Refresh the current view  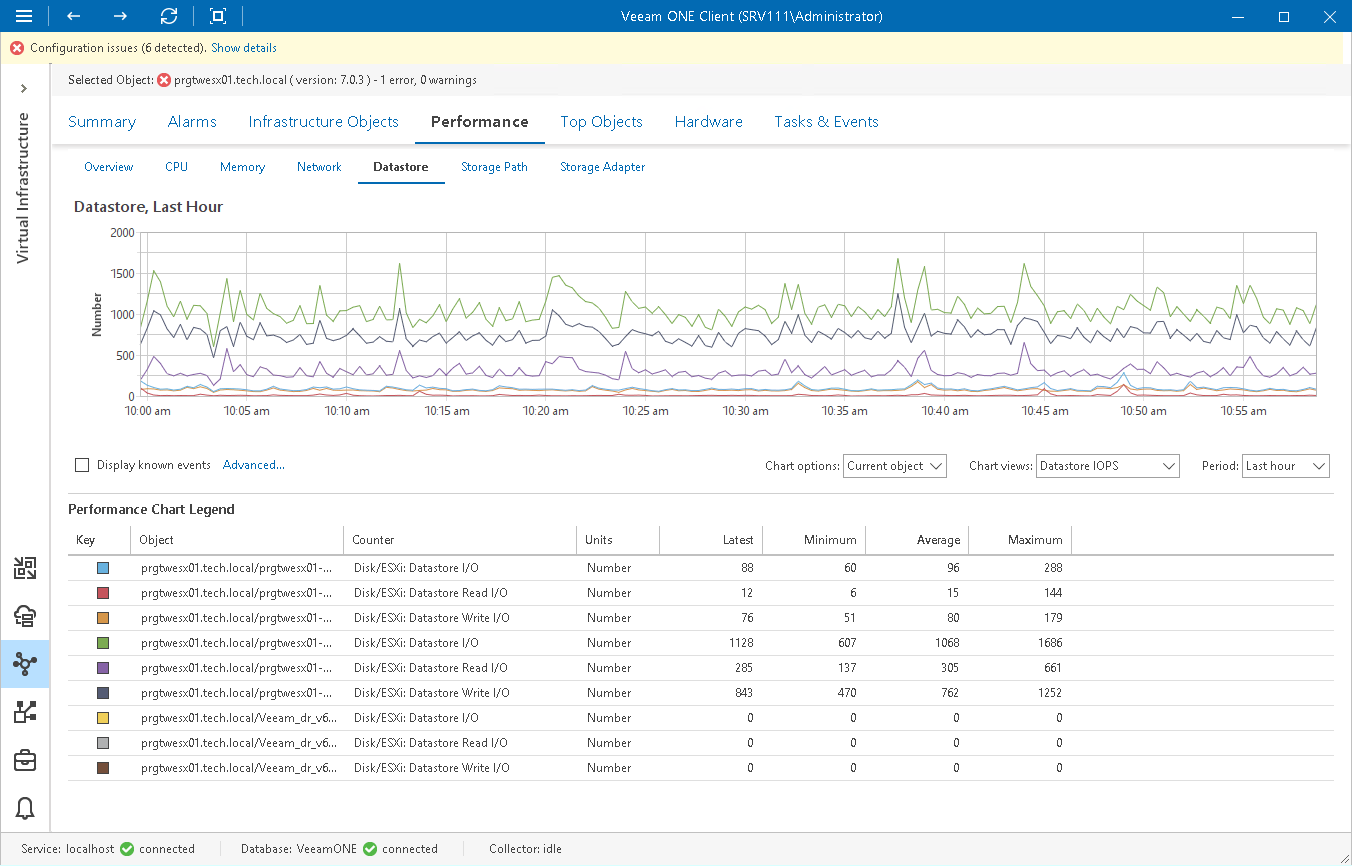[168, 16]
